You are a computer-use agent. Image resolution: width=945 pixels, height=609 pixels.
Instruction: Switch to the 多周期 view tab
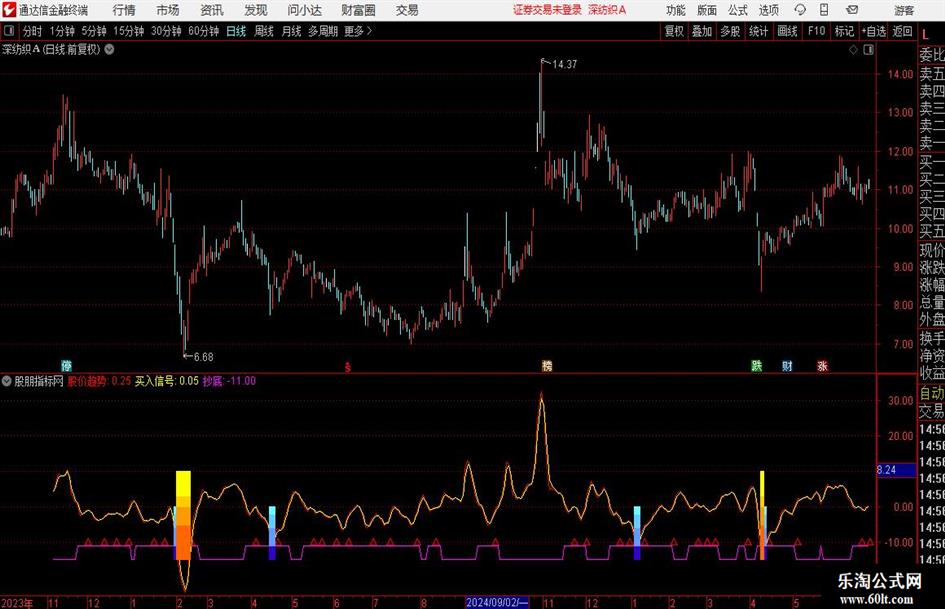pyautogui.click(x=322, y=31)
